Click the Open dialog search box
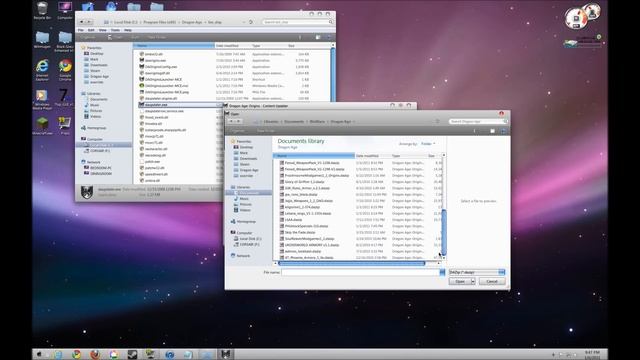Screen dimensions: 640x360 tap(478, 121)
